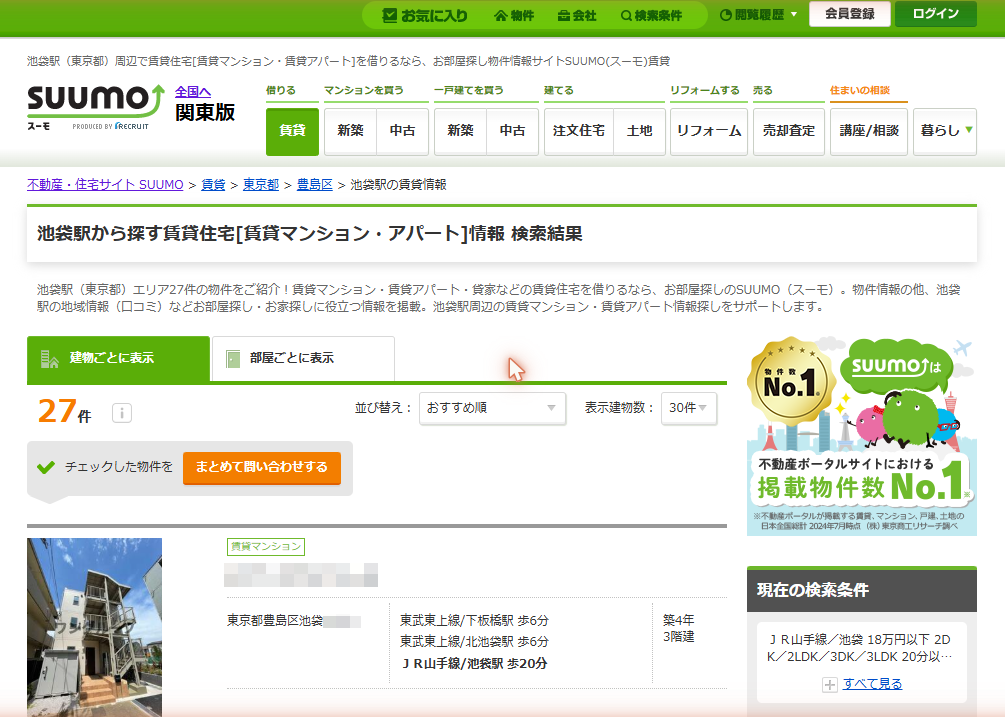Open the 並び替え おすすめ順 dropdown

(x=492, y=408)
